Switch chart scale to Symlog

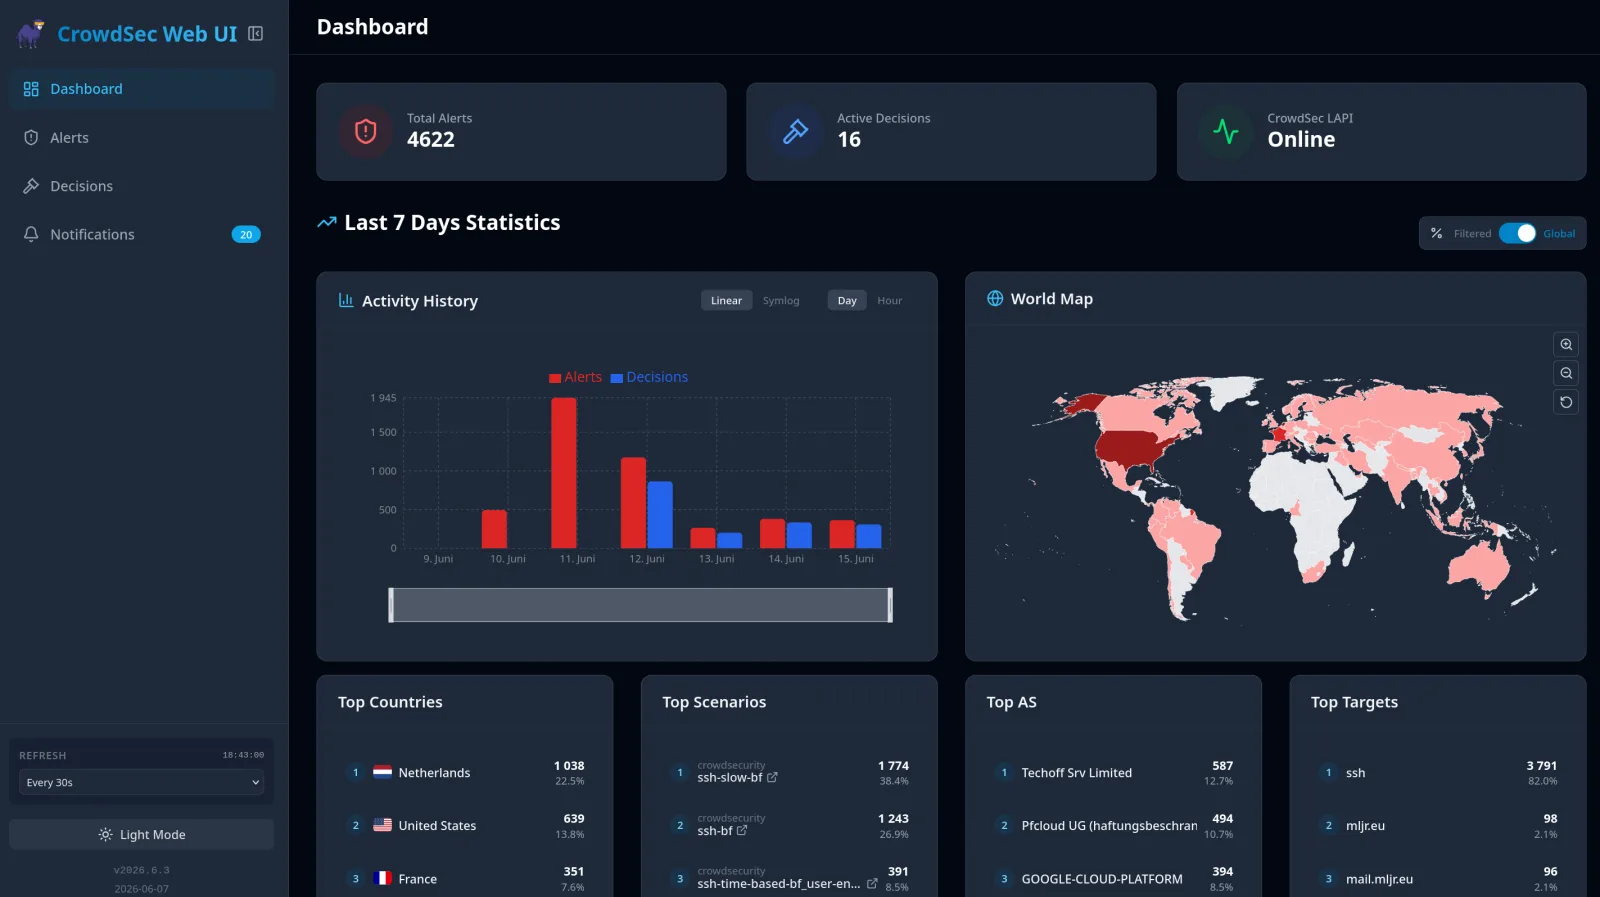[x=781, y=300]
